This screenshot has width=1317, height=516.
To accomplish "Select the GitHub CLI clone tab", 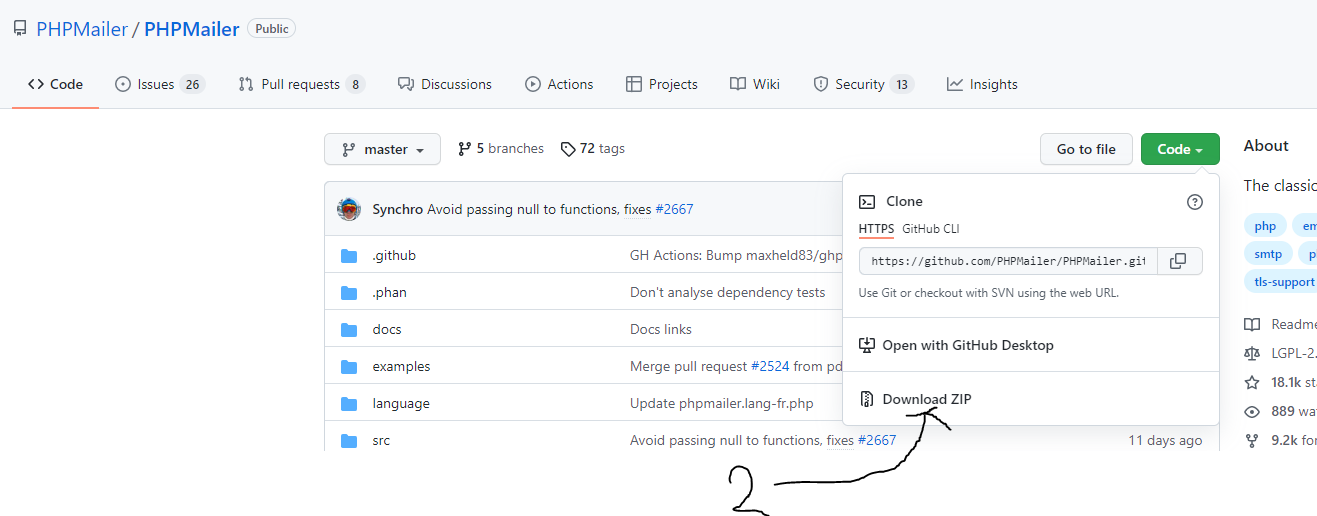I will (931, 229).
